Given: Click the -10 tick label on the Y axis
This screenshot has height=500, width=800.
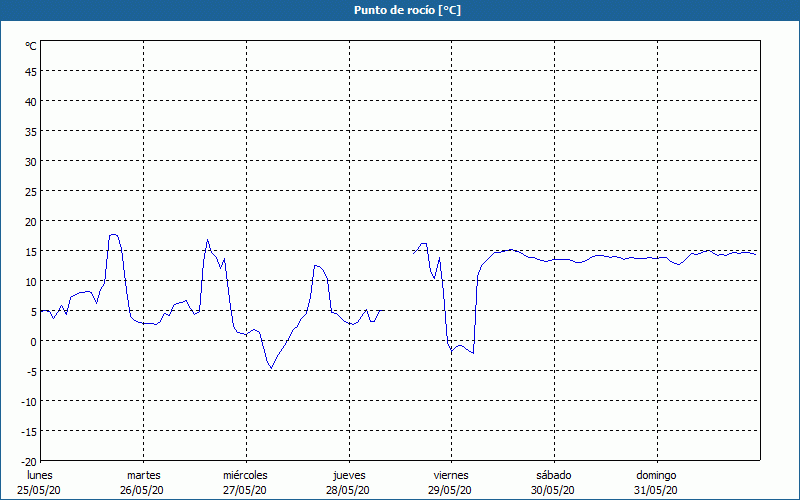Looking at the screenshot, I should click(x=29, y=401).
